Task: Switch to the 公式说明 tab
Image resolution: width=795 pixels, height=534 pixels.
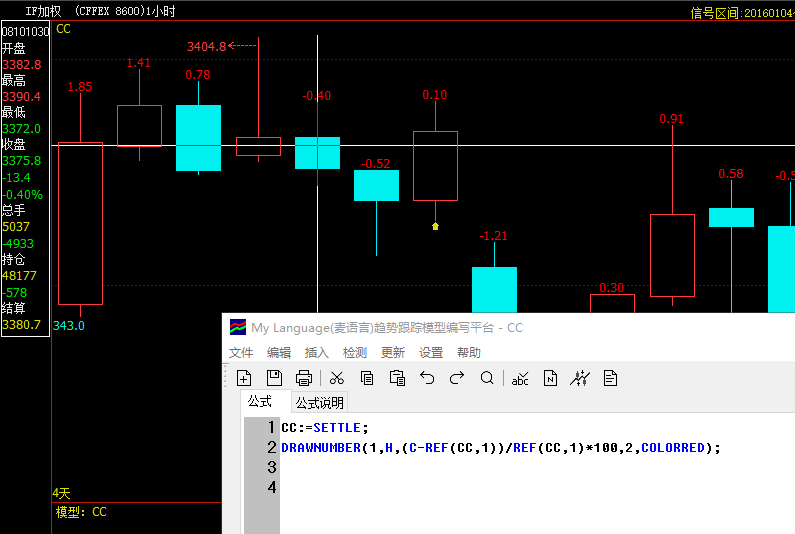Action: click(319, 403)
